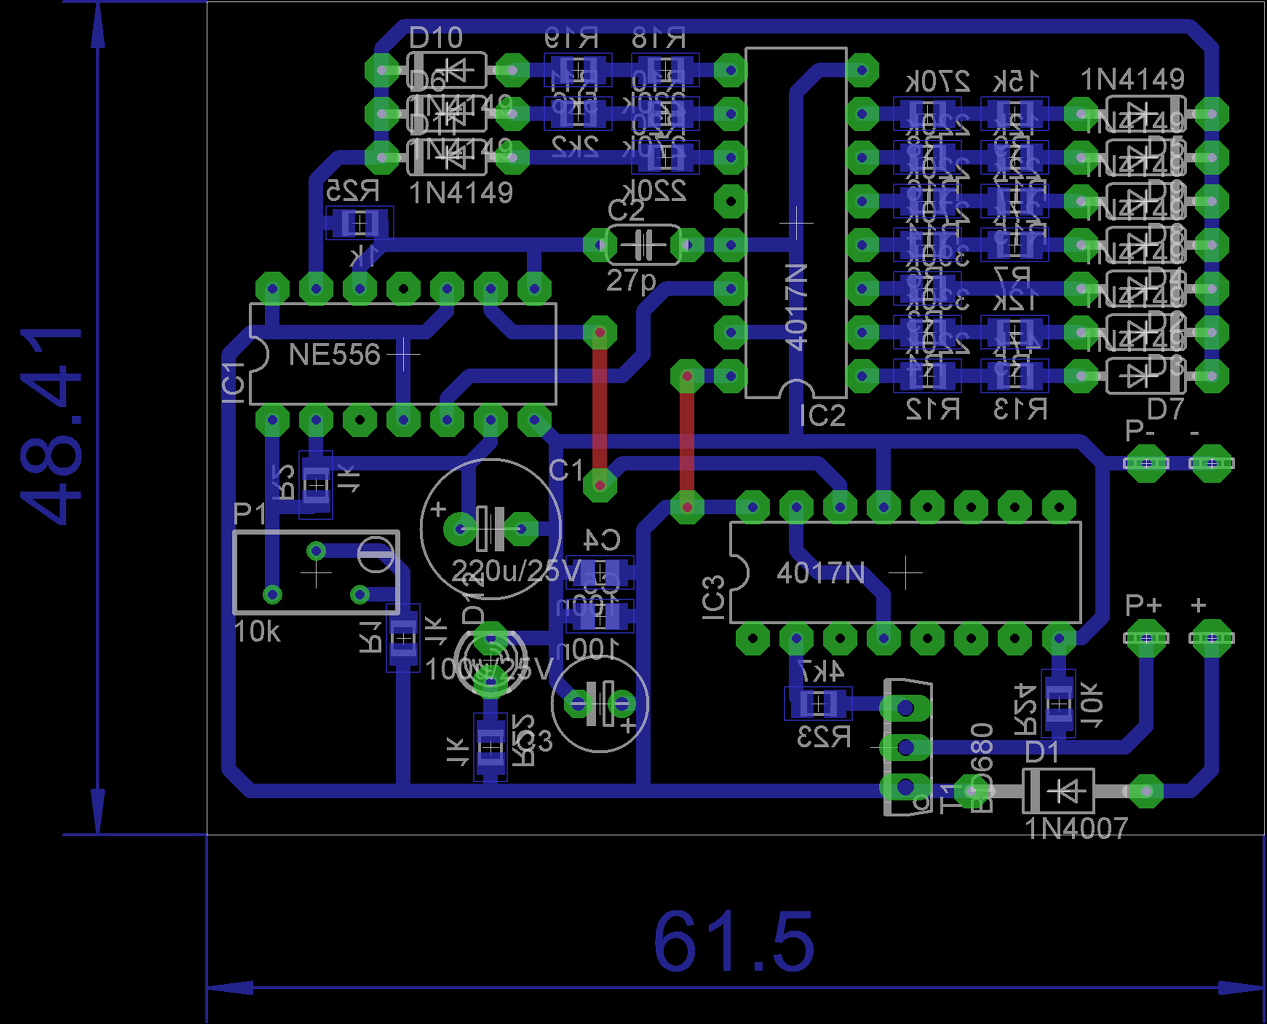1267x1024 pixels.
Task: Select the IC3 designator label
Action: [x=713, y=597]
